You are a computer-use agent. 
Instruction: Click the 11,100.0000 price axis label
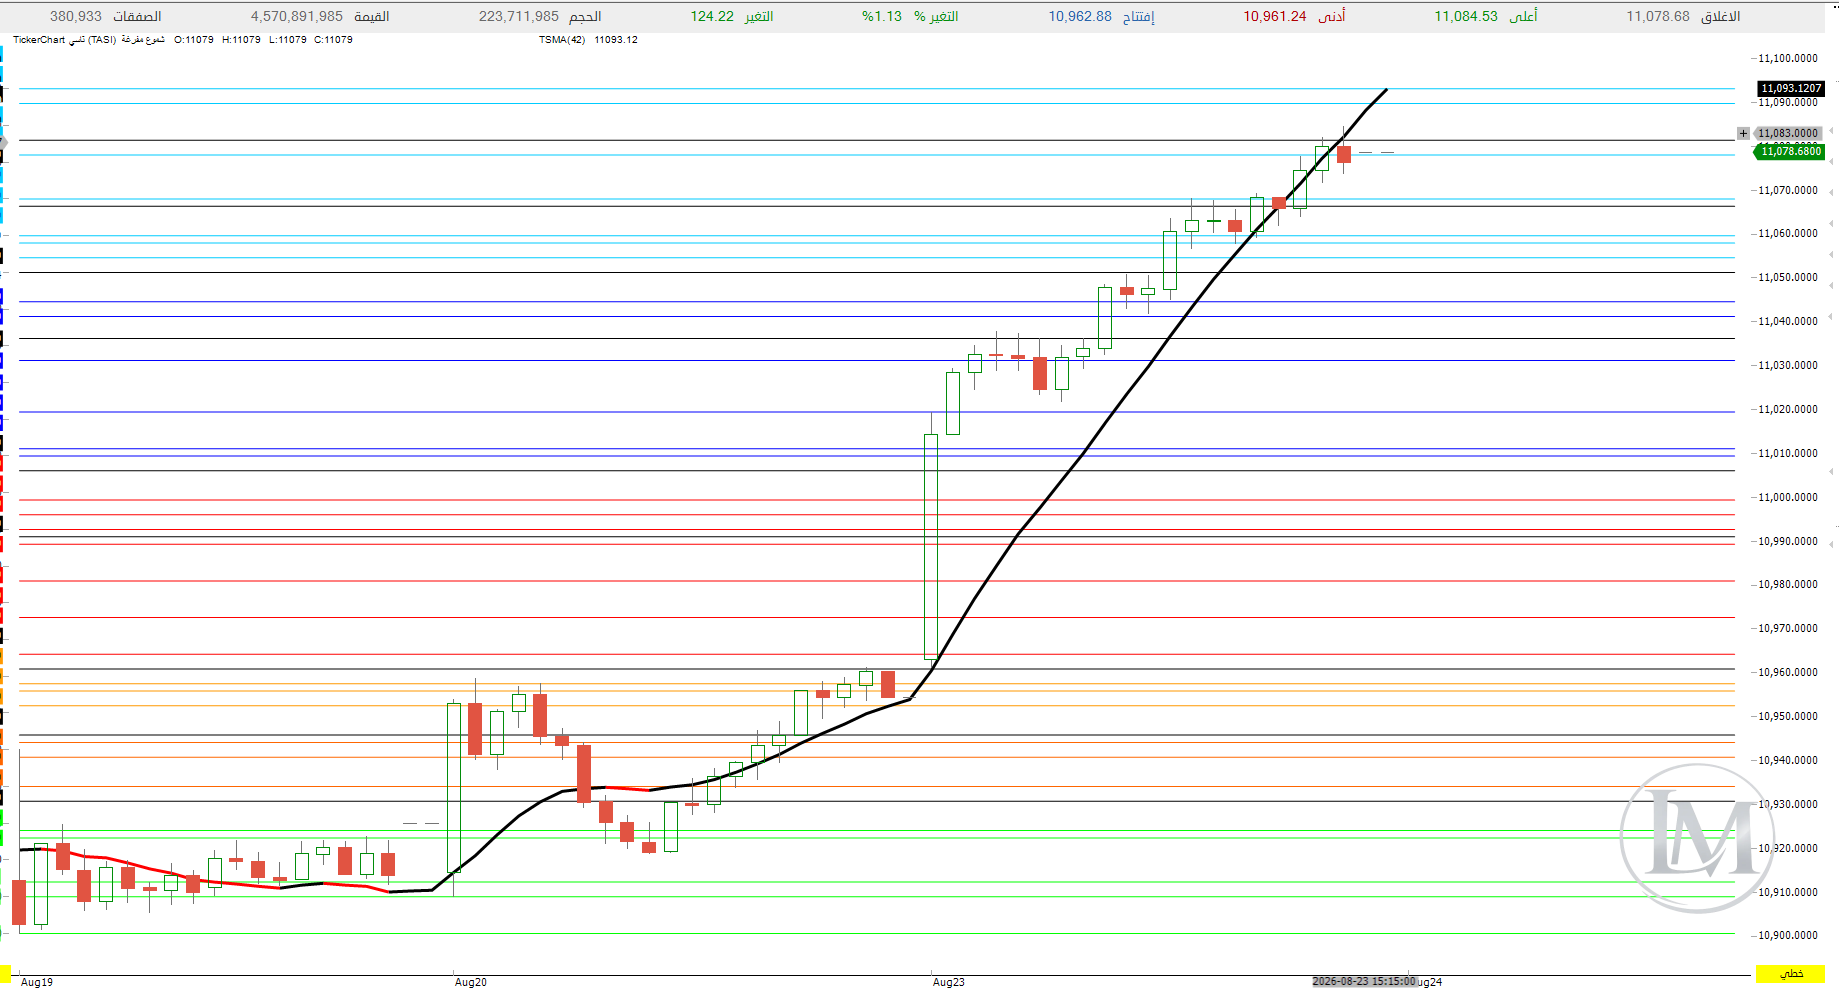tap(1788, 58)
